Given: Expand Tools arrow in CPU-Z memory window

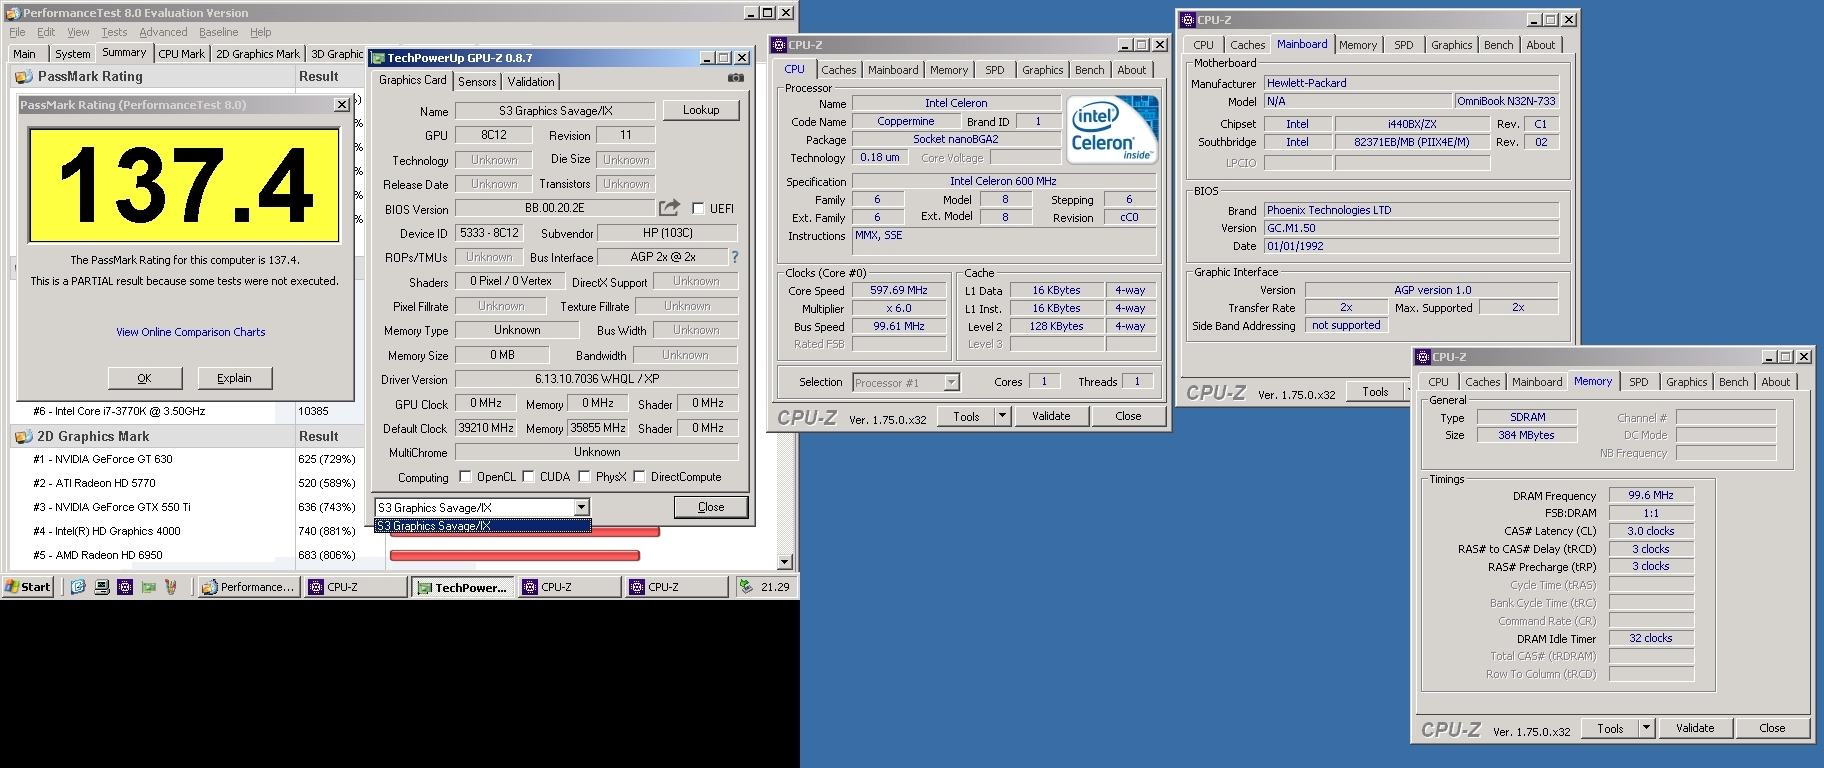Looking at the screenshot, I should 1646,729.
